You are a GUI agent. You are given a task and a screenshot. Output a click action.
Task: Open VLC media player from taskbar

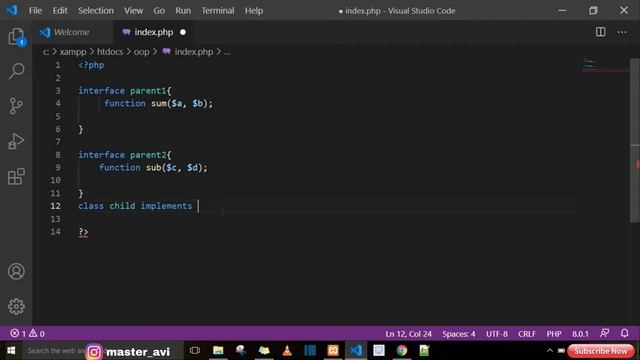[287, 350]
